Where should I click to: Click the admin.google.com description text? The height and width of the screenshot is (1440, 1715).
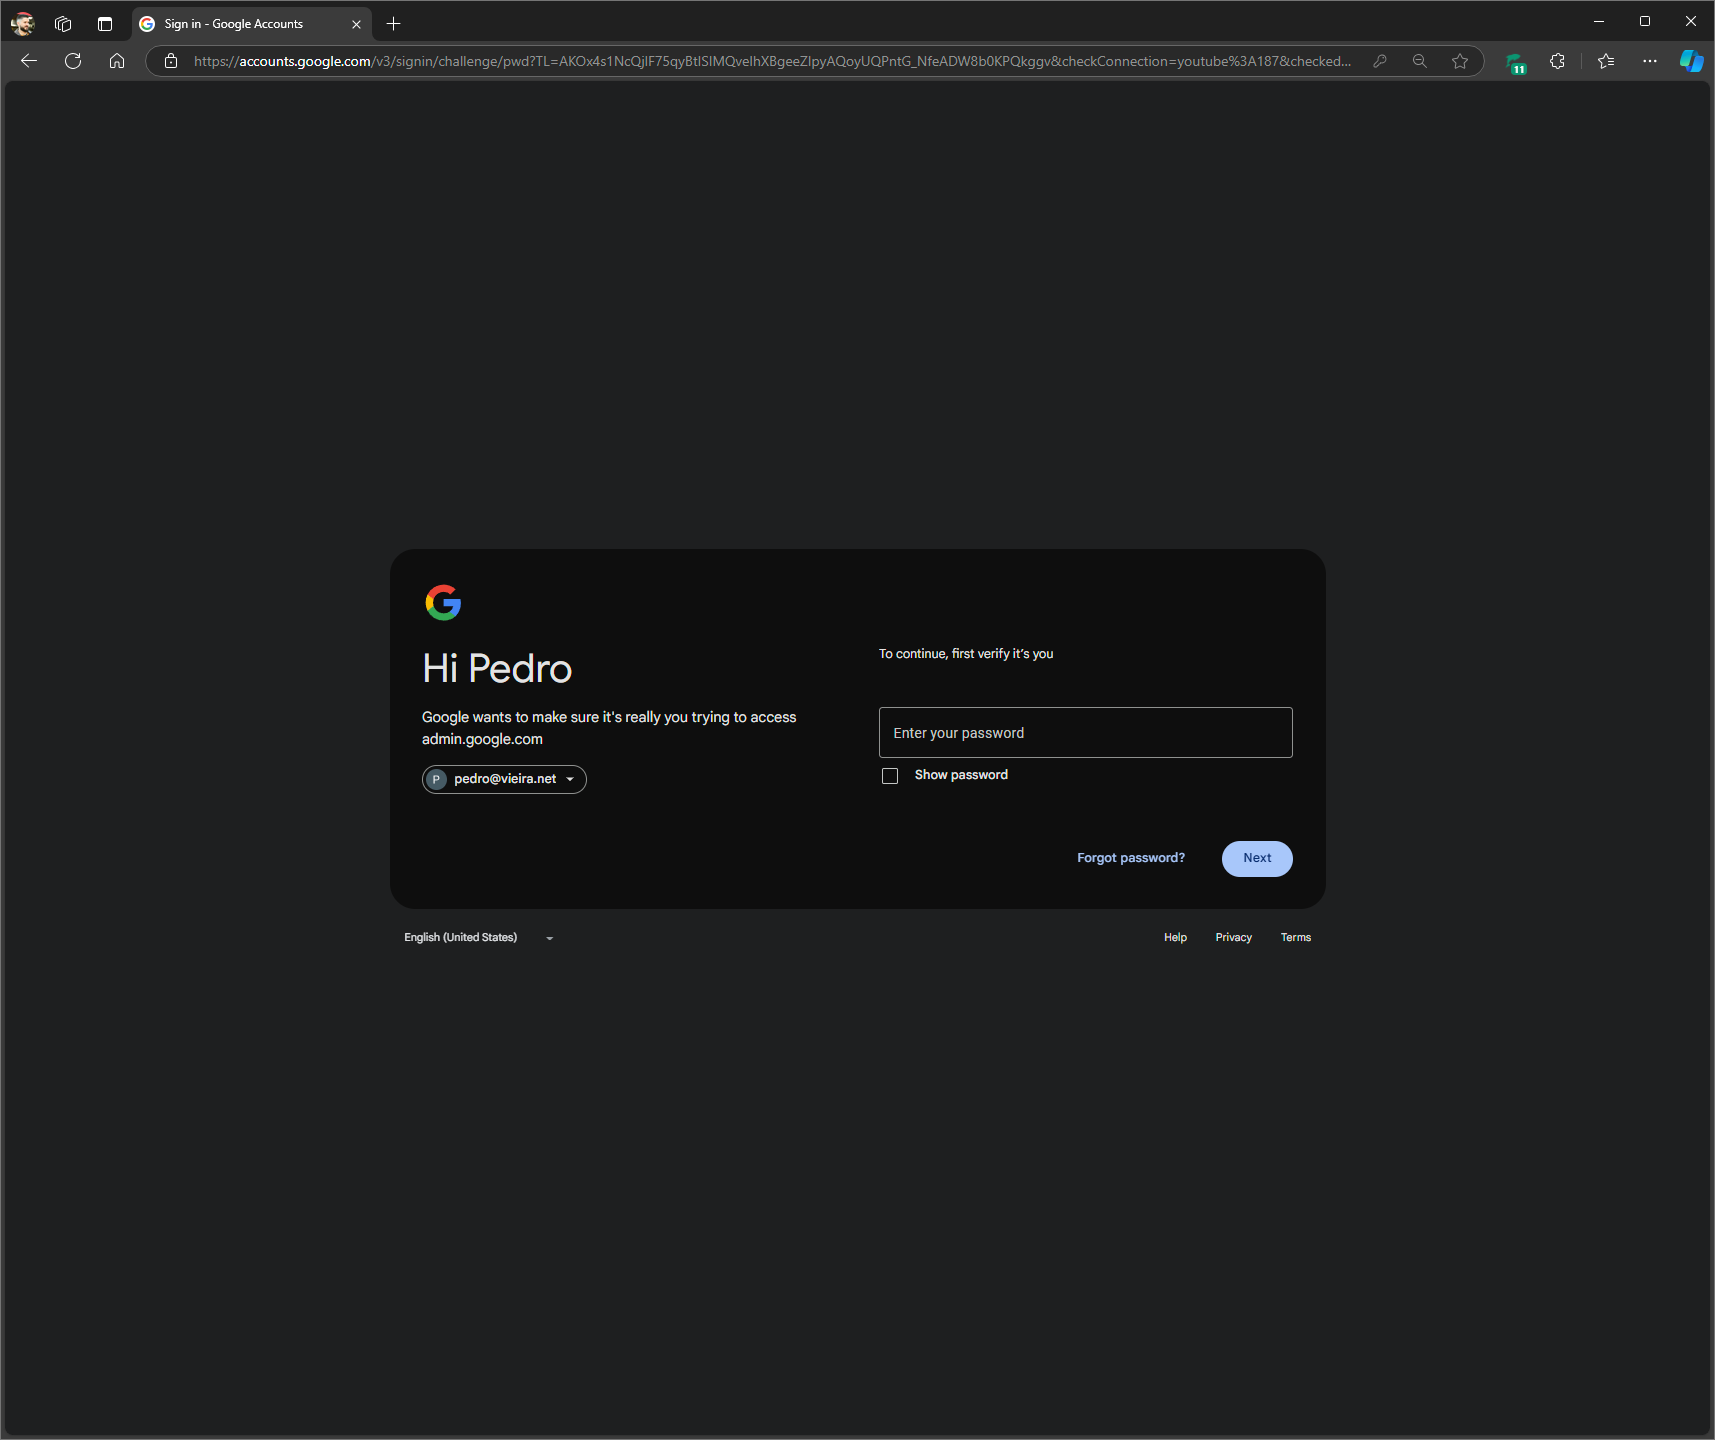pos(609,728)
